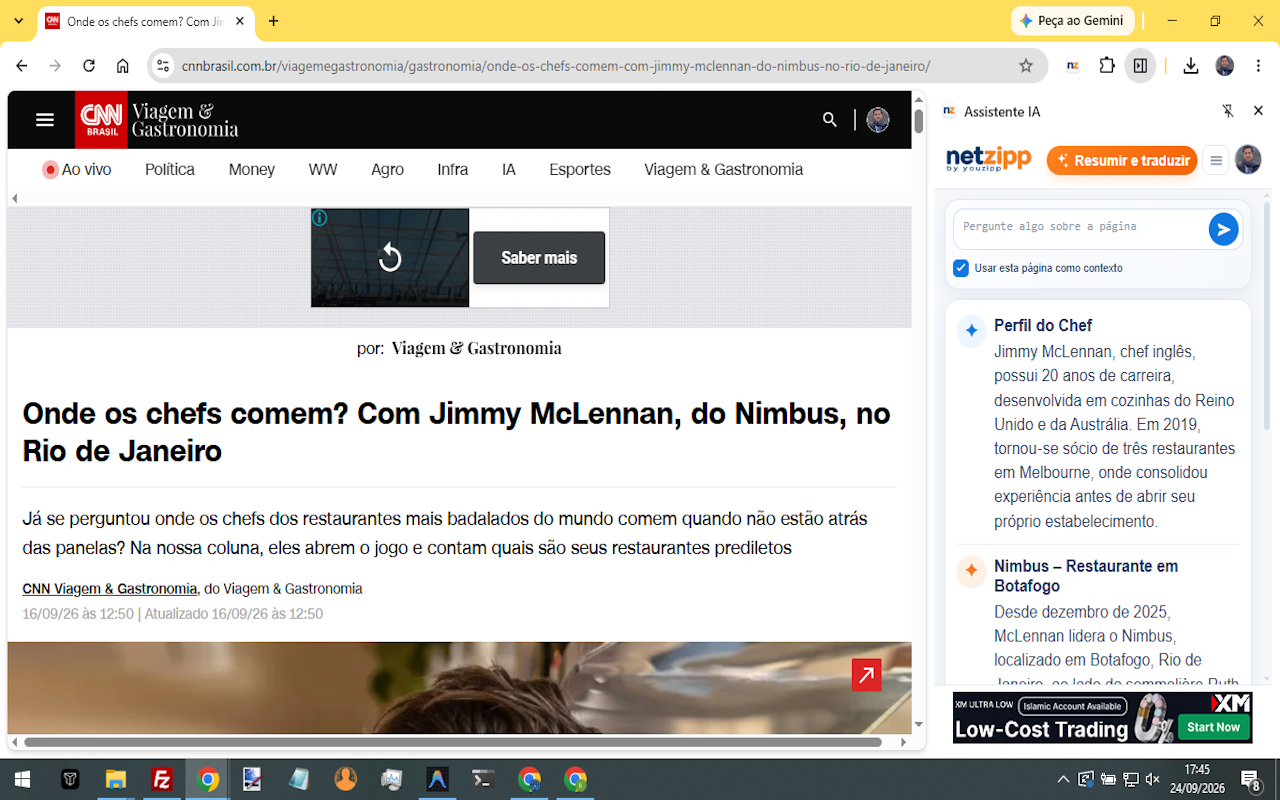Go back with the browser back arrow
The image size is (1280, 800).
(x=22, y=66)
